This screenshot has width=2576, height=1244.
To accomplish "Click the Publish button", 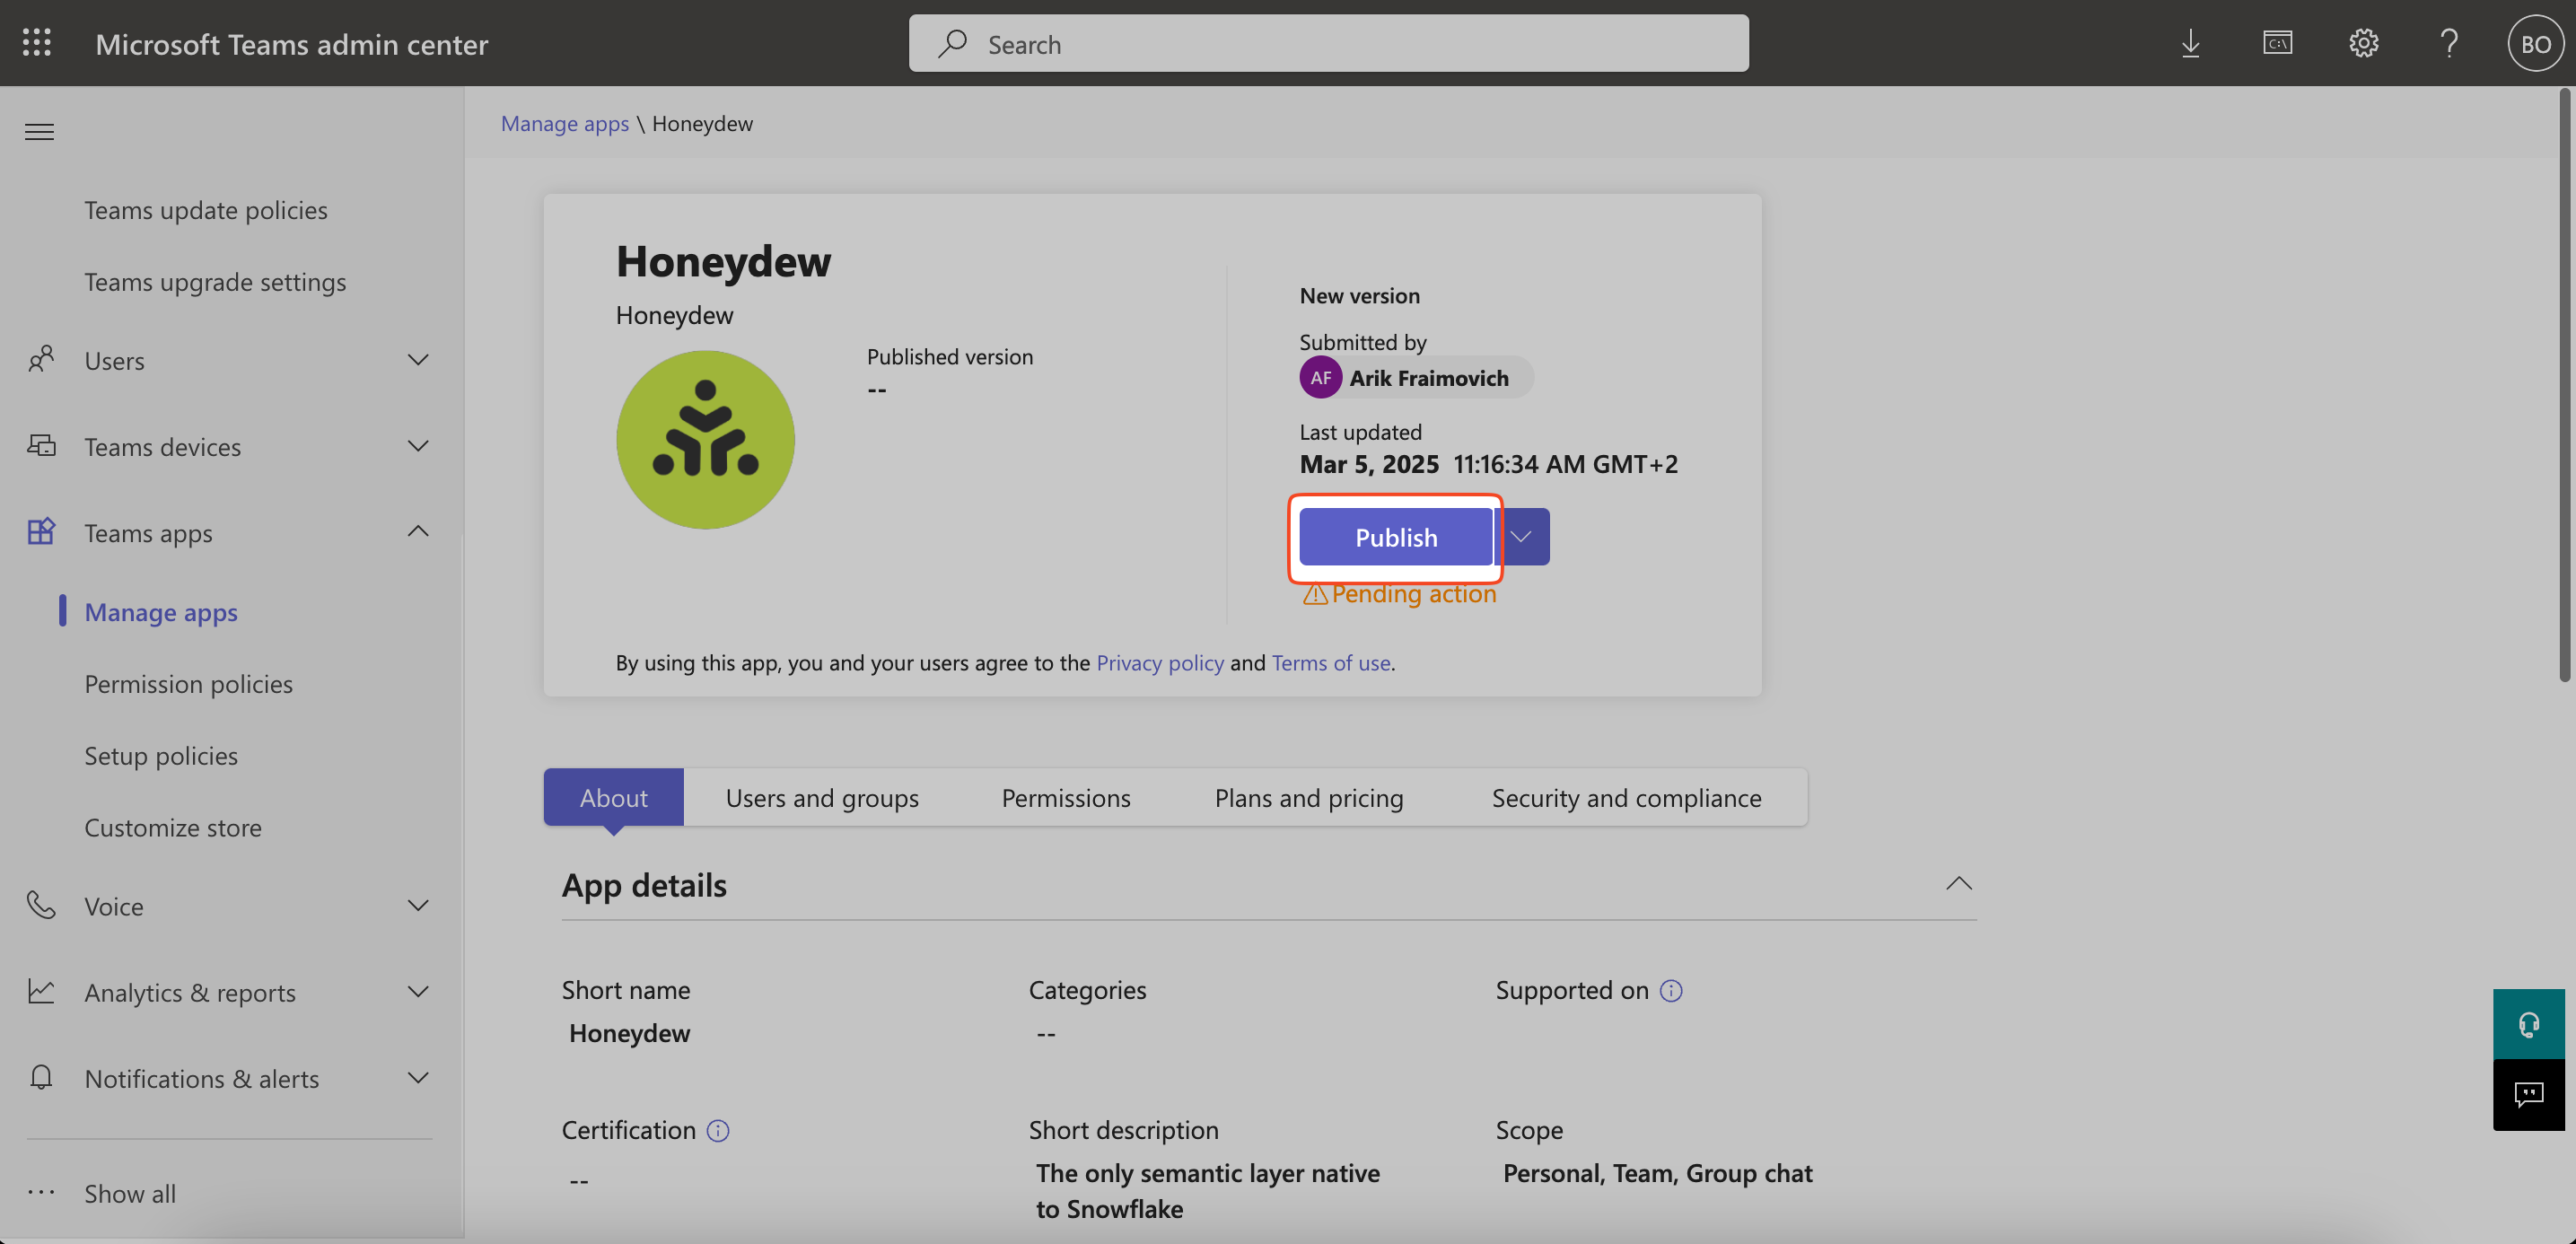I will (x=1395, y=537).
